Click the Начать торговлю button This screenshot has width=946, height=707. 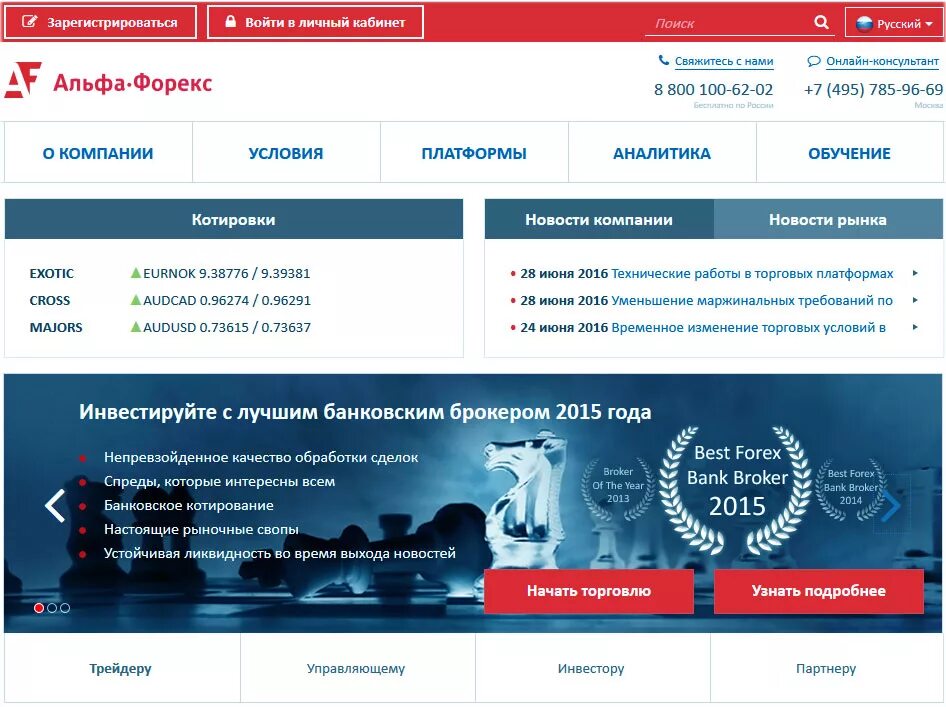589,591
